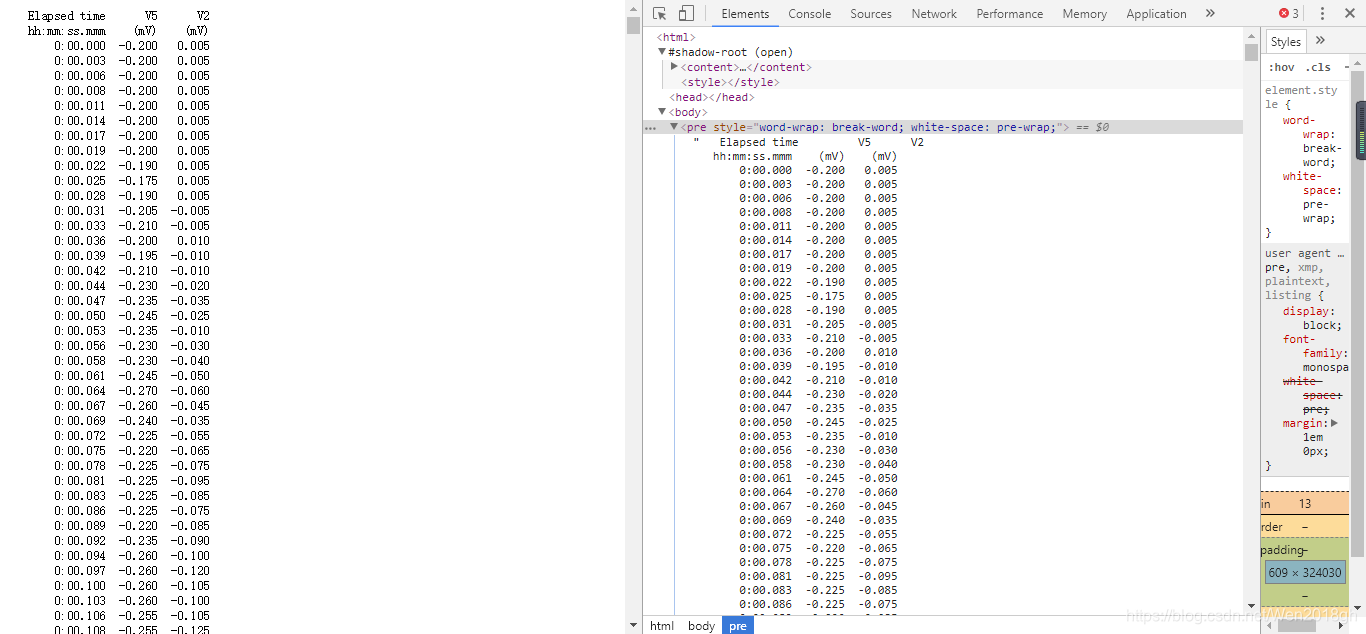Open the Memory tab
The width and height of the screenshot is (1366, 634).
[1084, 14]
